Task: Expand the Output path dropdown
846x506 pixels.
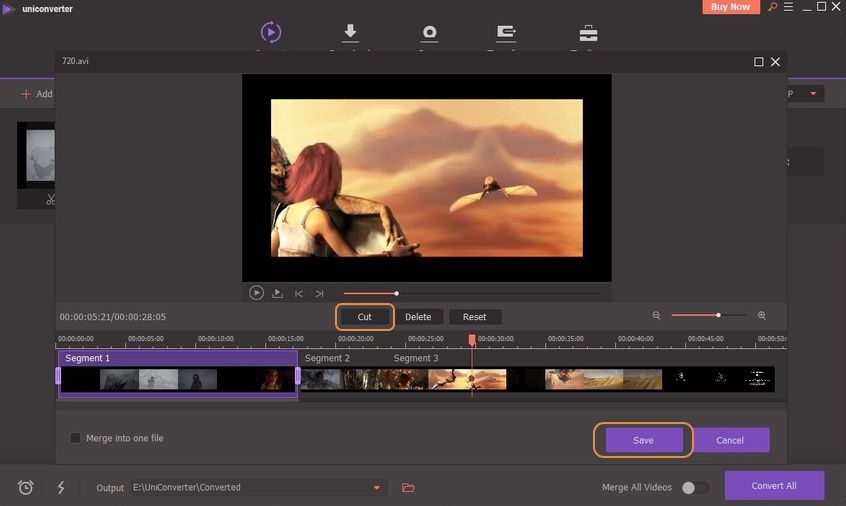Action: (x=377, y=487)
